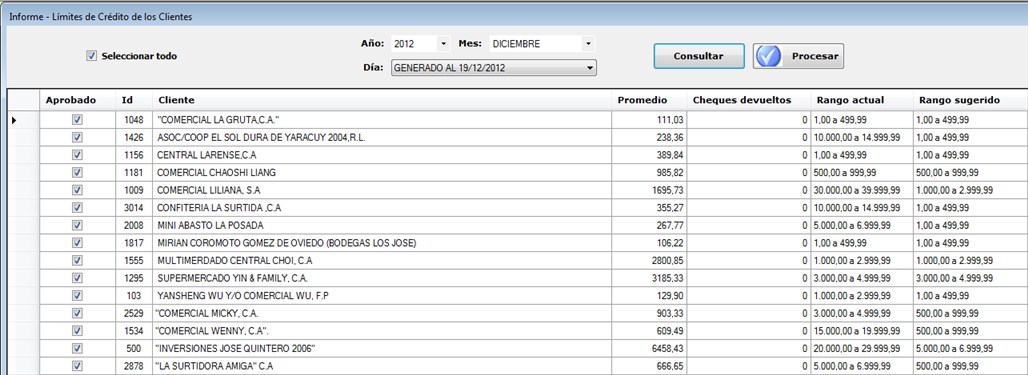The width and height of the screenshot is (1028, 375).
Task: Click Rango sugerido 5.000,00 a 6.999,99
Action: click(970, 348)
